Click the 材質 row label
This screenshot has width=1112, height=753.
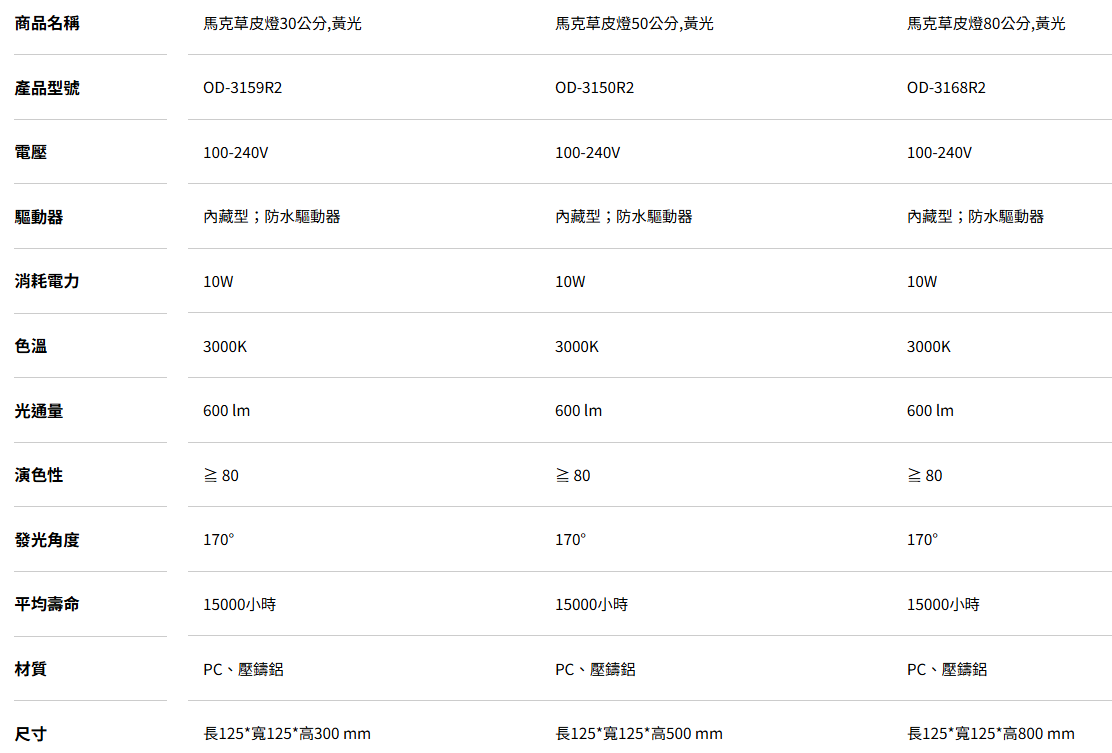[31, 669]
